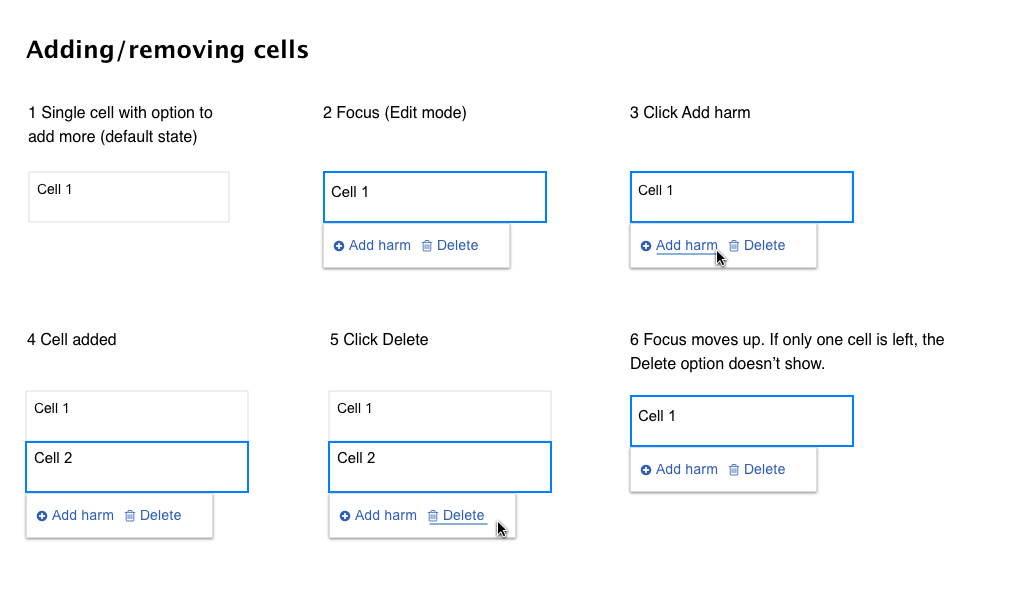1024x593 pixels.
Task: Click the plus icon in example 5
Action: (345, 516)
